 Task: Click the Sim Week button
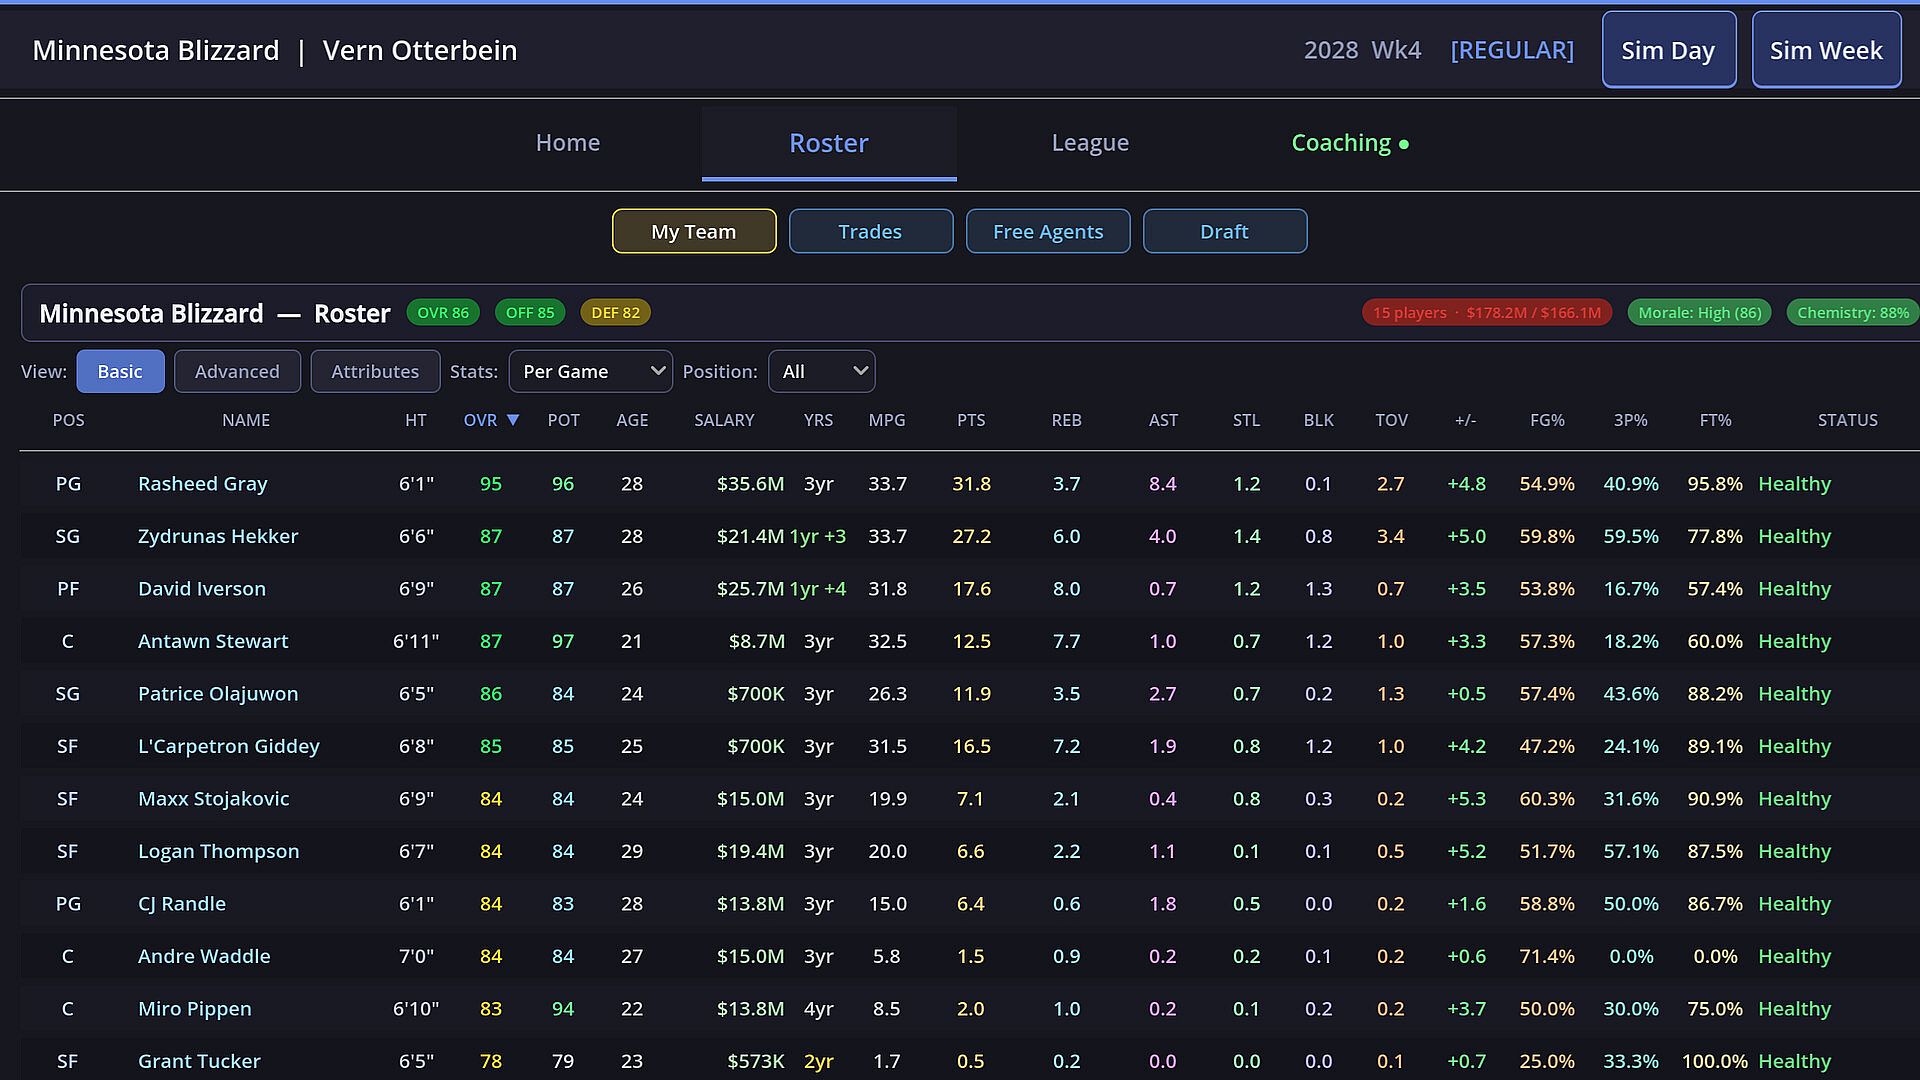point(1826,50)
